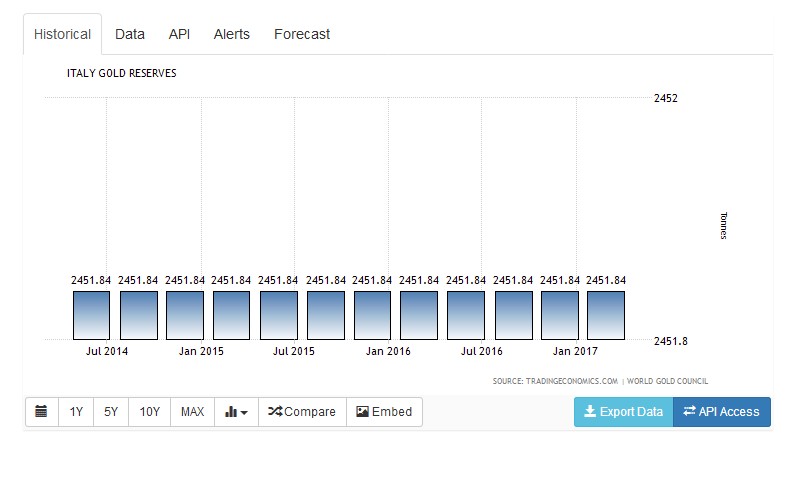Select the 10Y time range

tap(149, 412)
